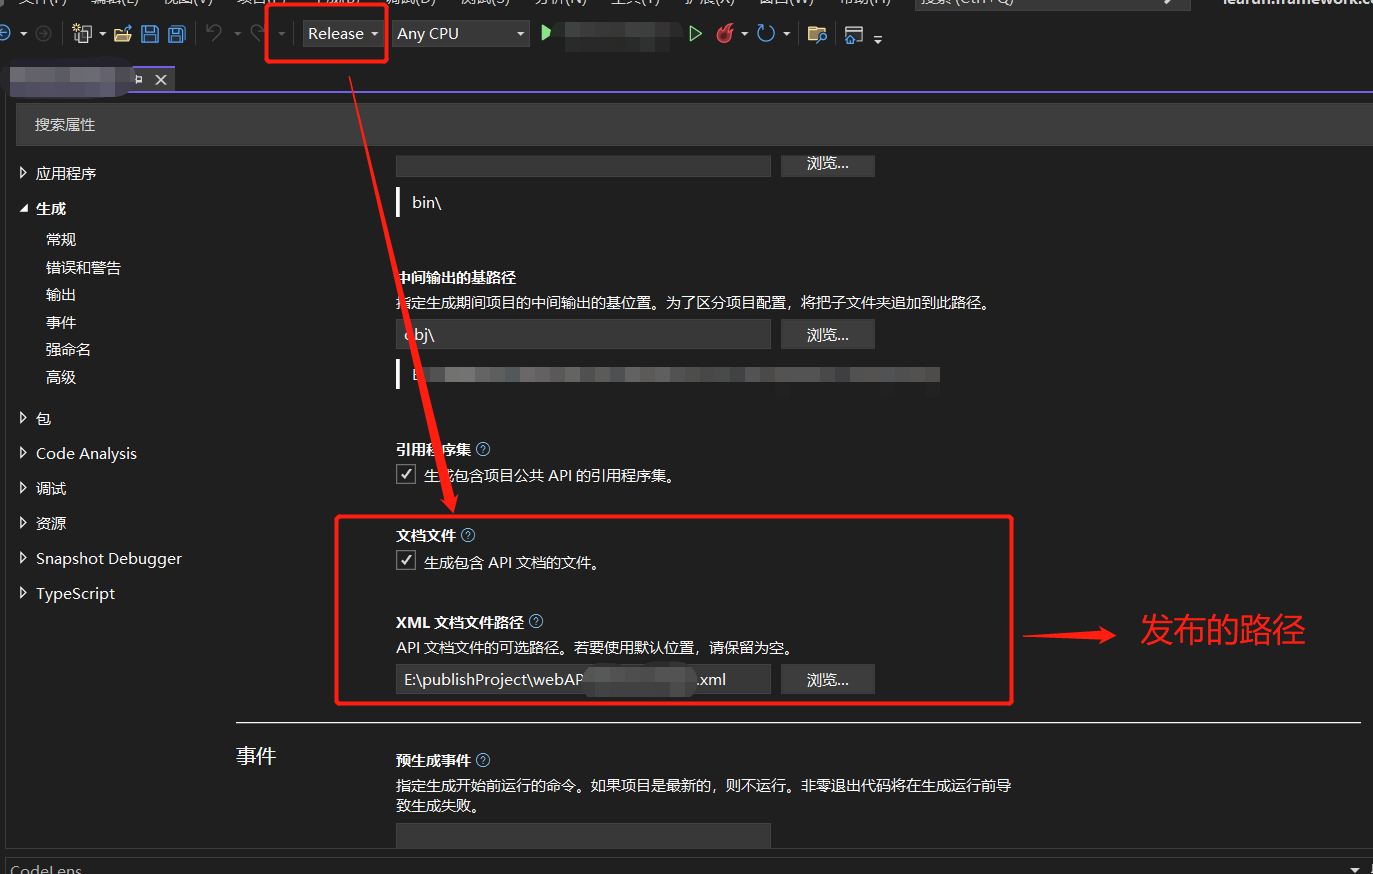This screenshot has height=874, width=1373.
Task: Click the undo arrow icon
Action: point(214,33)
